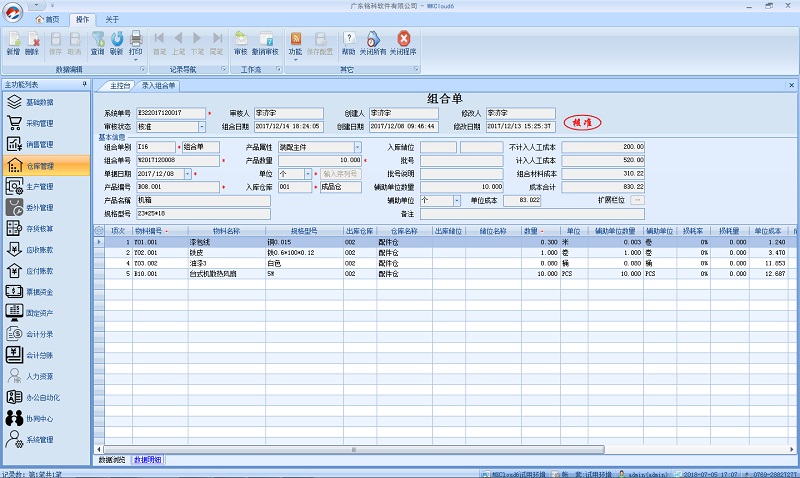This screenshot has height=478, width=800.
Task: Open 会计分录 in the sidebar
Action: coord(46,334)
